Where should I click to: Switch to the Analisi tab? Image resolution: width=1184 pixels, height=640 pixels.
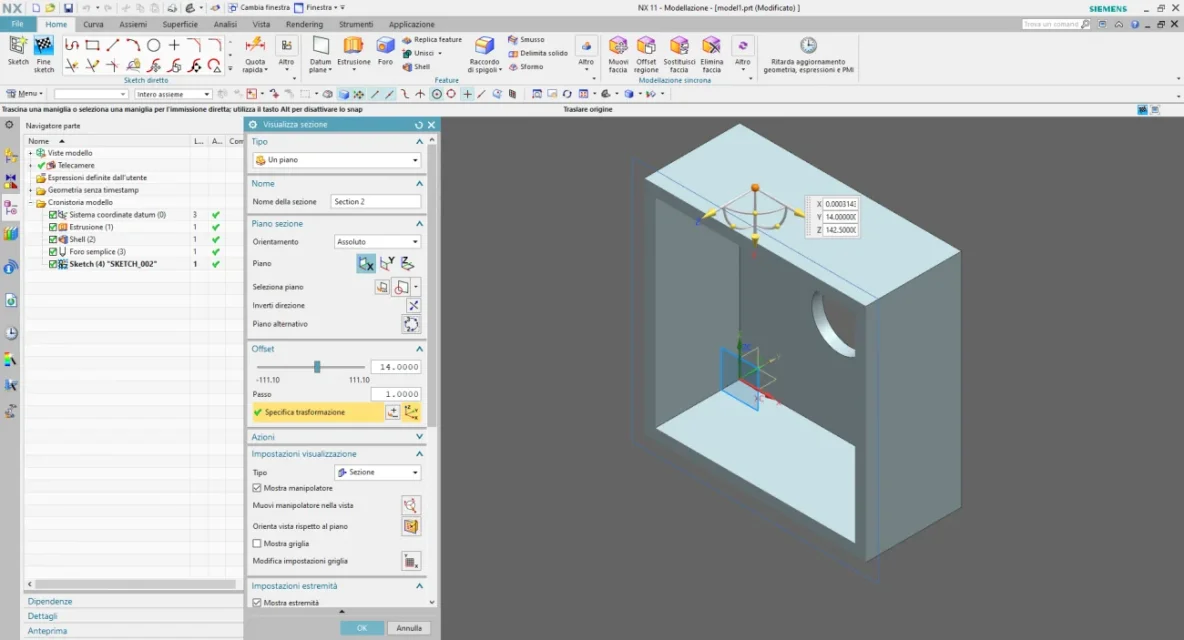pyautogui.click(x=225, y=24)
